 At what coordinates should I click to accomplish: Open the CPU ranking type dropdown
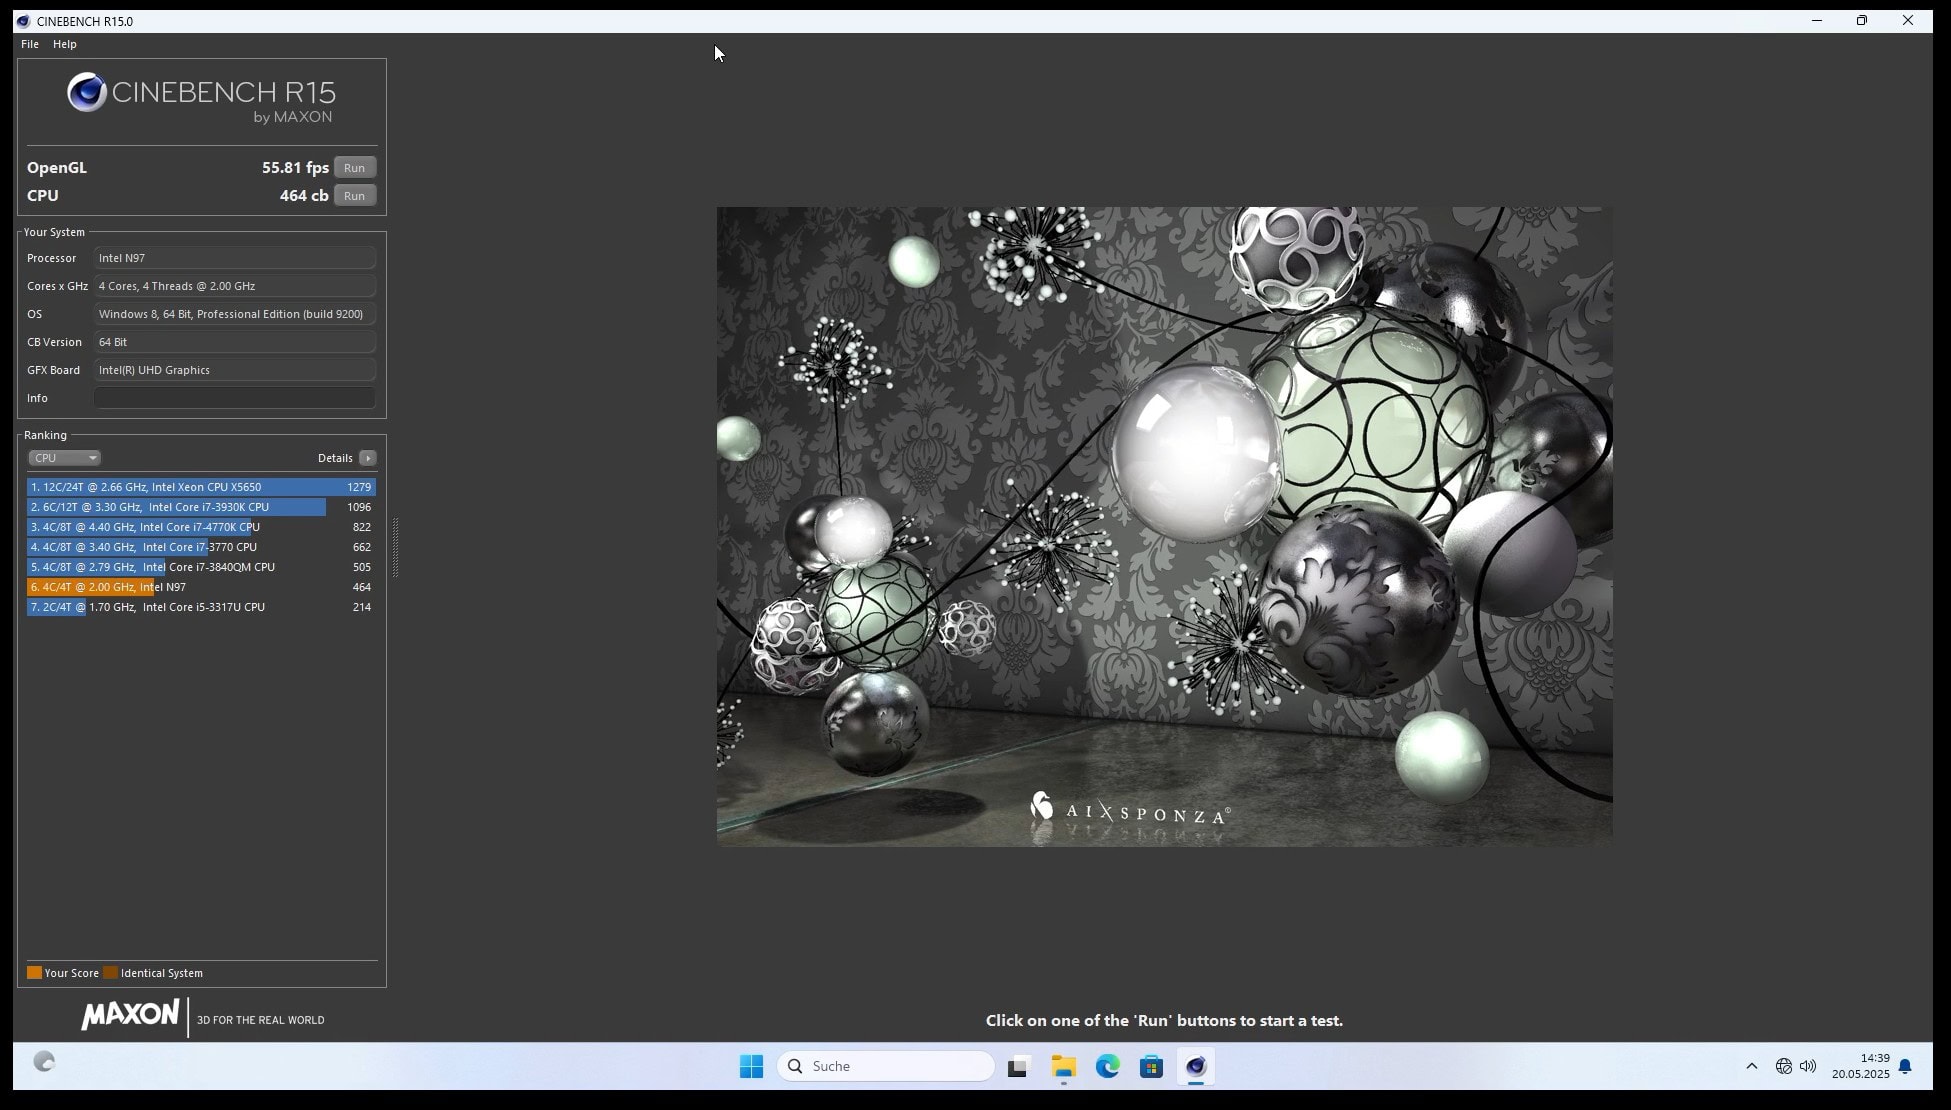click(x=64, y=458)
